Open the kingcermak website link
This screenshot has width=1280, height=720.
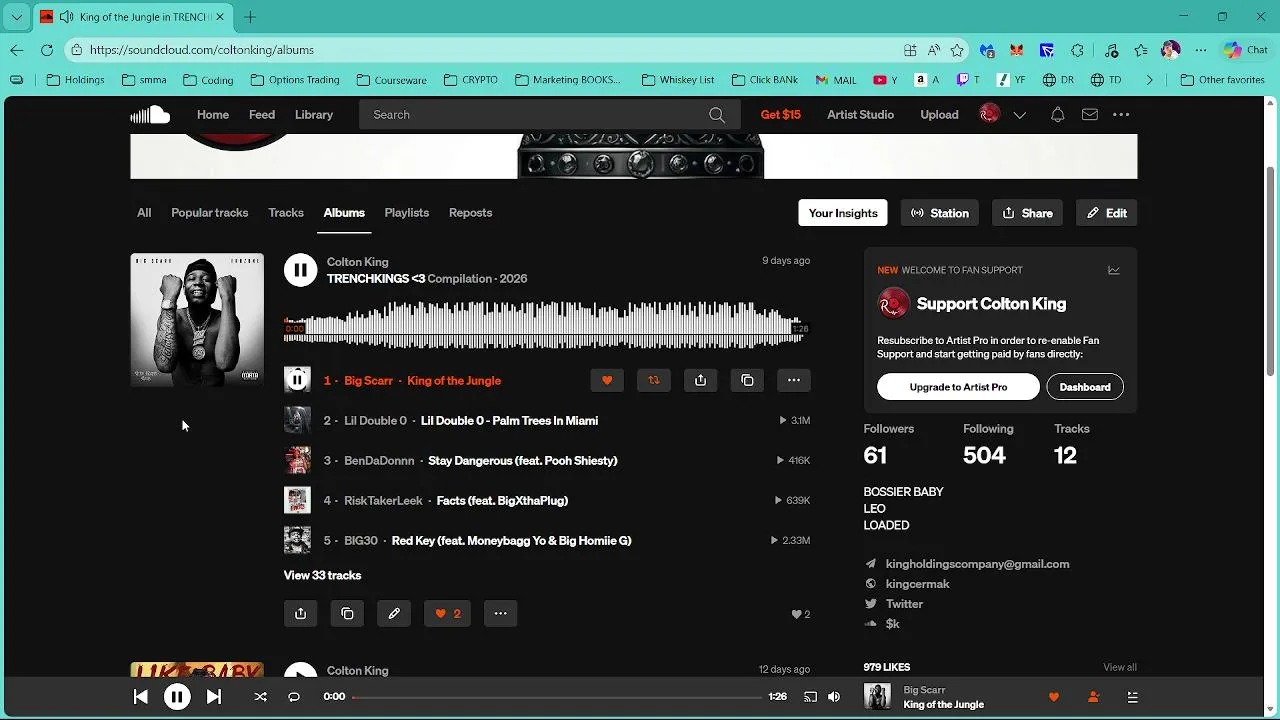point(917,584)
